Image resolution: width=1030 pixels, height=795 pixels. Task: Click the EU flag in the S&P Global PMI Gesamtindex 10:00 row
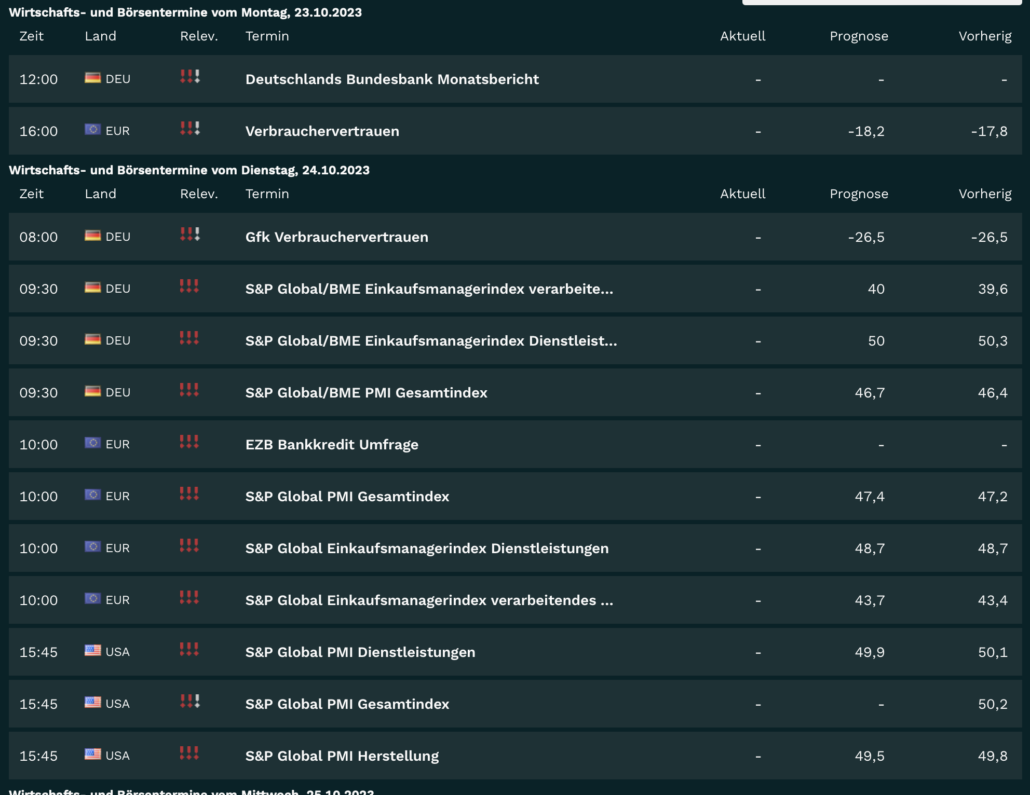93,495
